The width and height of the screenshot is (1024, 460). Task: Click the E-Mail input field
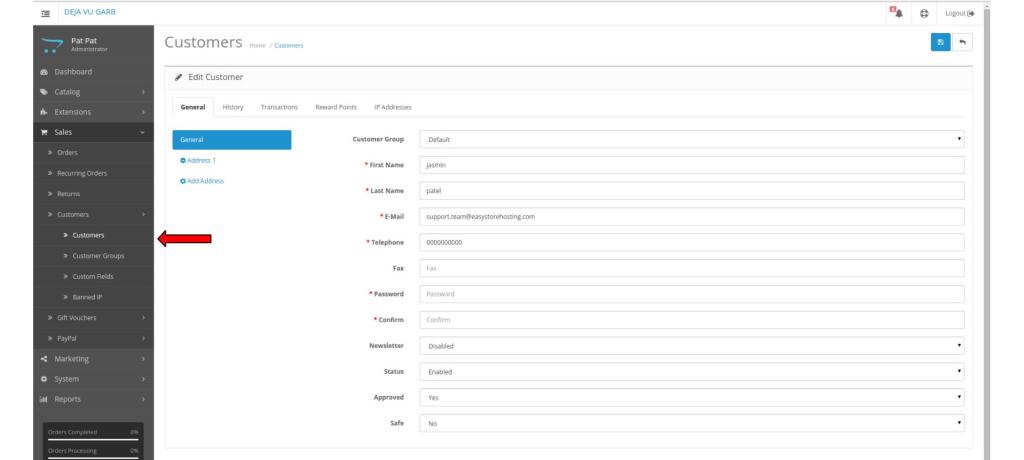692,216
